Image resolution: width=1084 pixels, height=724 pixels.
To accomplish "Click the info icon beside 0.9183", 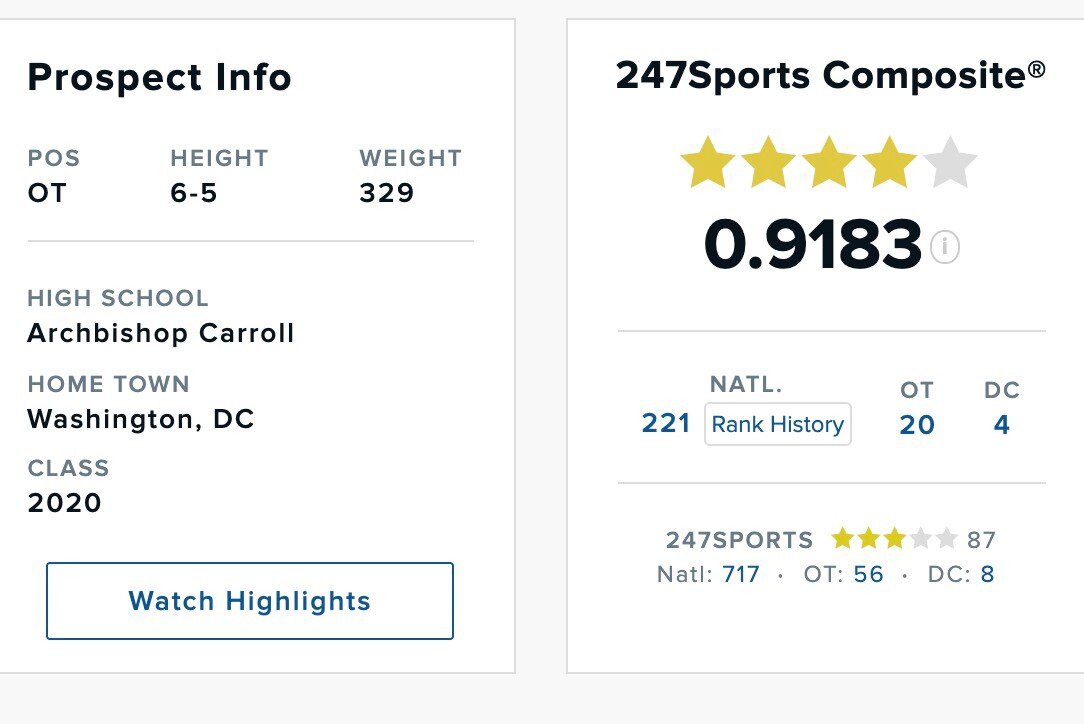I will [945, 247].
